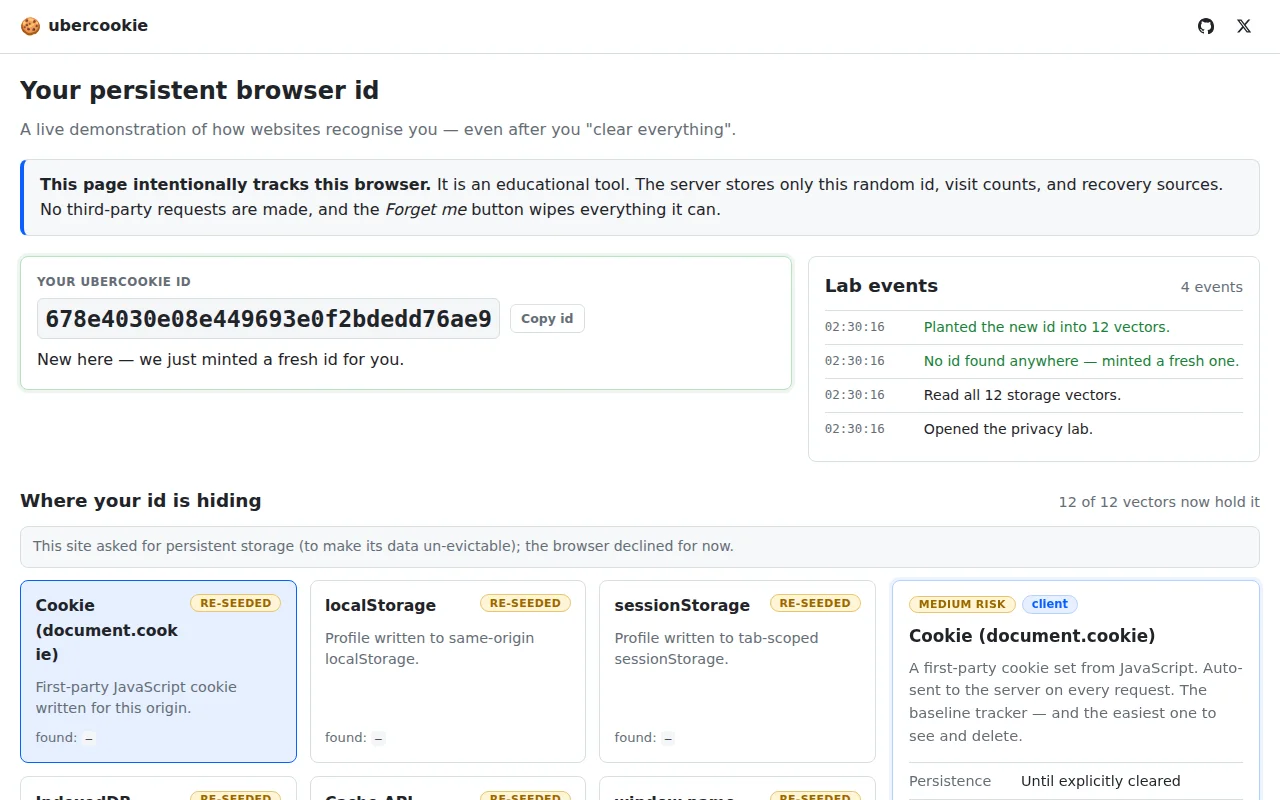1280x800 pixels.
Task: Click 'Where your id is hiding' heading
Action: click(141, 501)
